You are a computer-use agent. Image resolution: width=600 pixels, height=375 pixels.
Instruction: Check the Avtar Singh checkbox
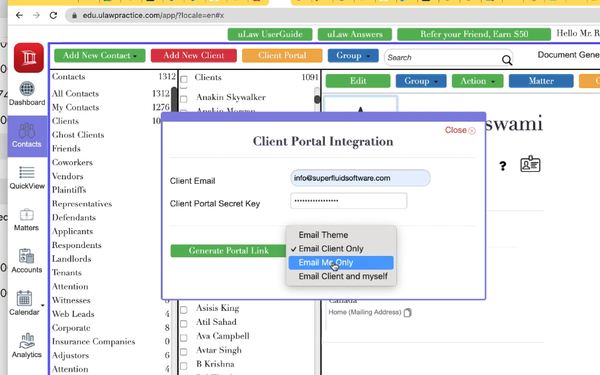click(x=184, y=352)
